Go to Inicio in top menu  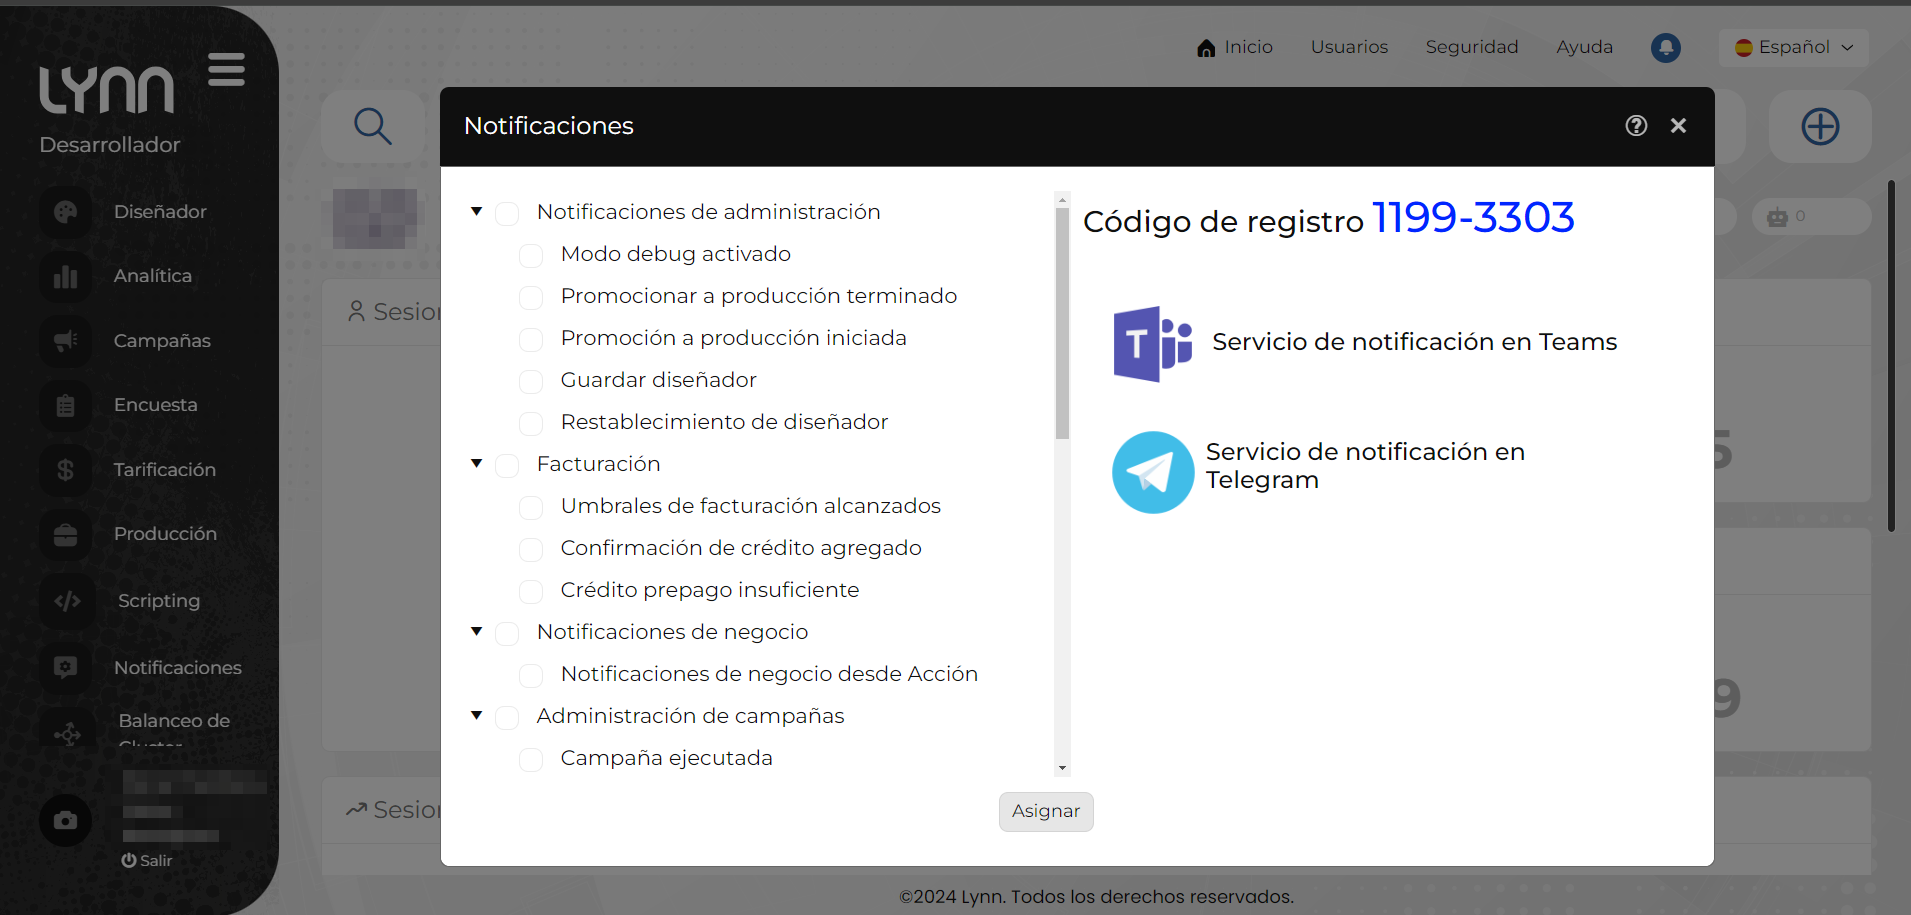pyautogui.click(x=1248, y=47)
